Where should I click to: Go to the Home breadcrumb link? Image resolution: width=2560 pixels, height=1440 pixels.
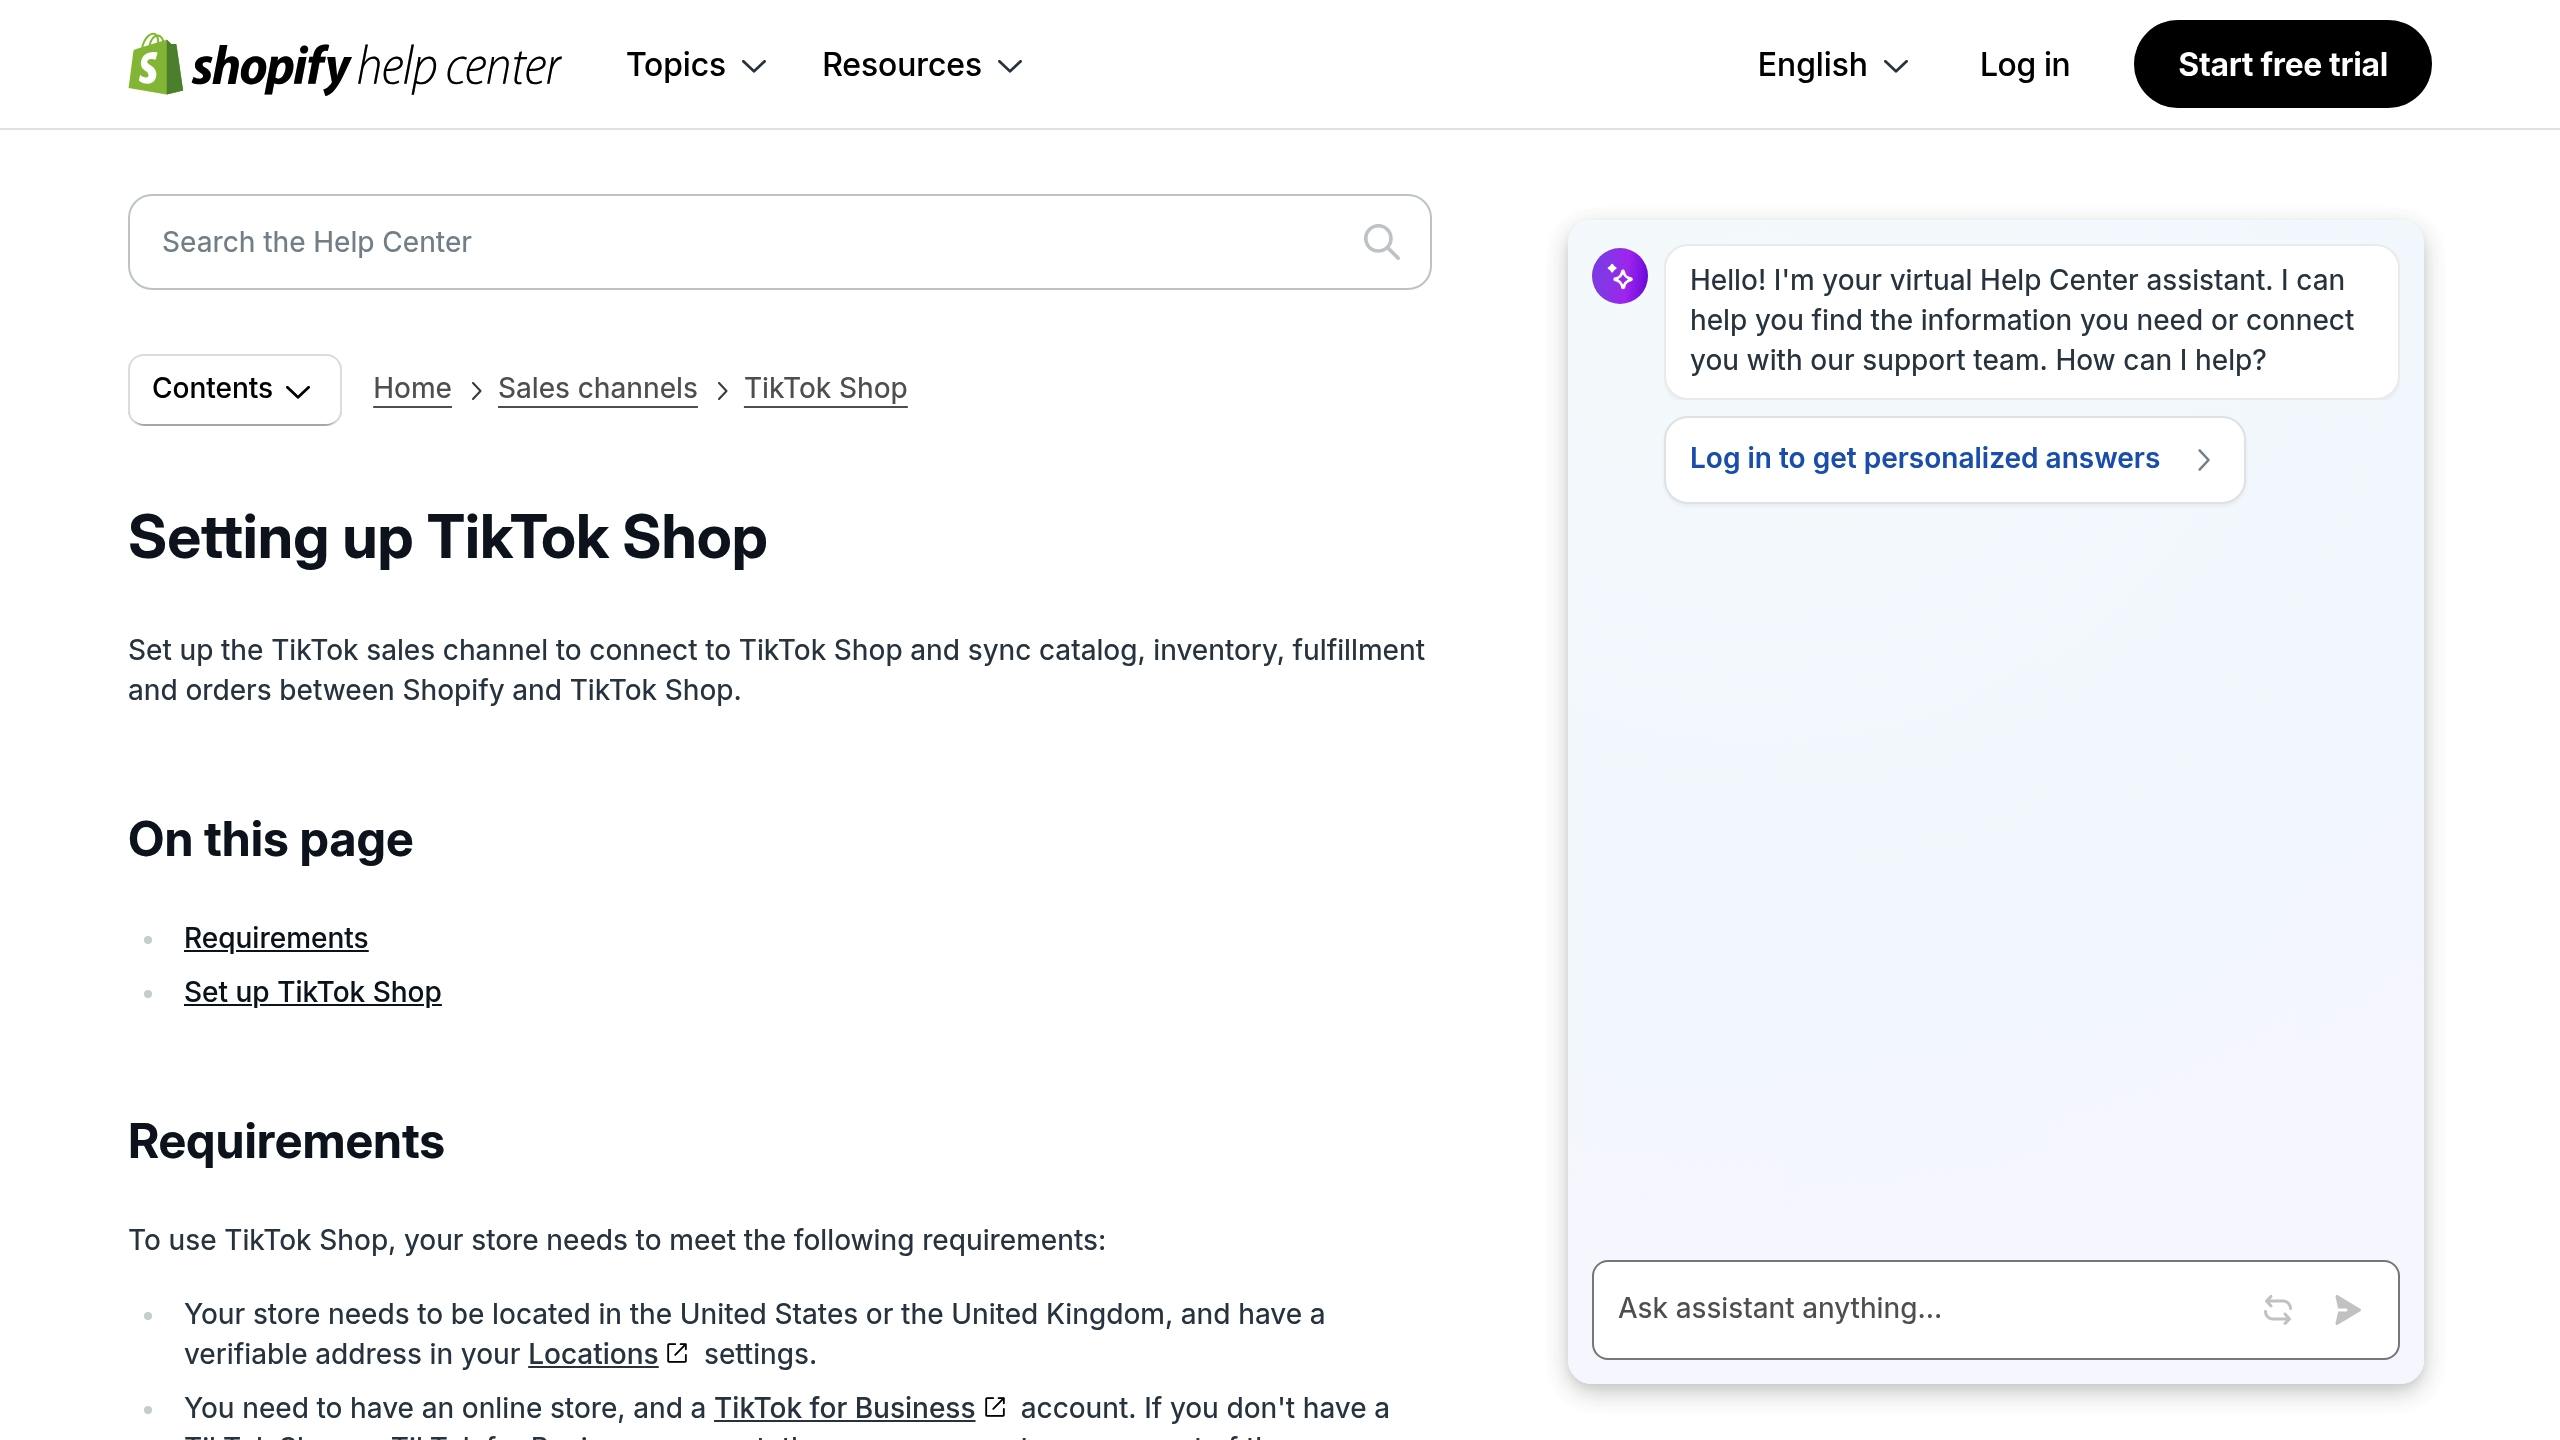412,388
